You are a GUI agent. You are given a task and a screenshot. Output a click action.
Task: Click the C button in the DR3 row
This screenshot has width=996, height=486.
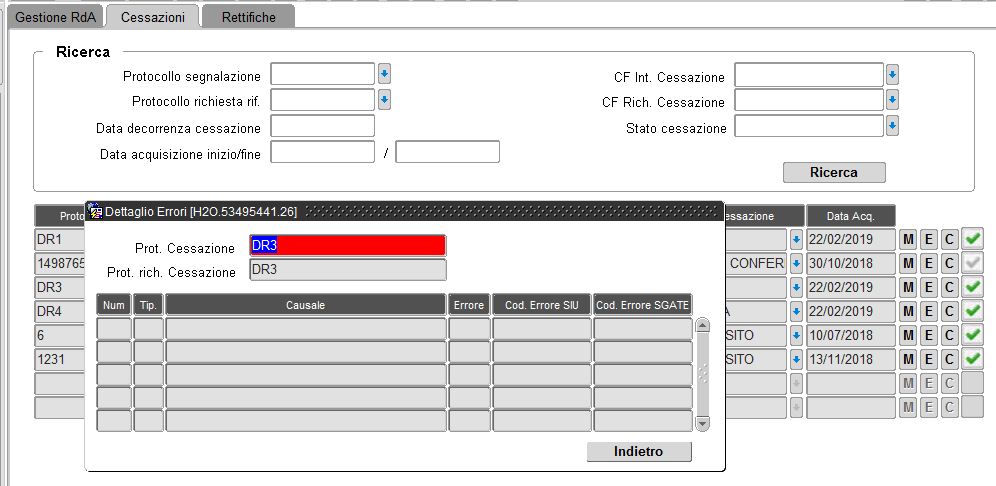(949, 288)
